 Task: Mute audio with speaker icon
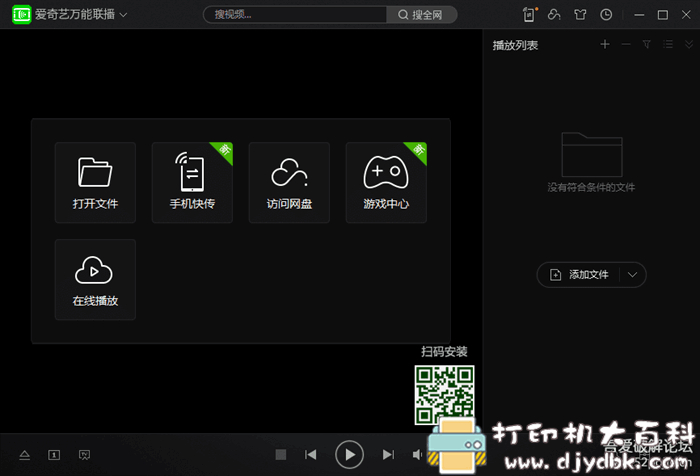pos(417,455)
